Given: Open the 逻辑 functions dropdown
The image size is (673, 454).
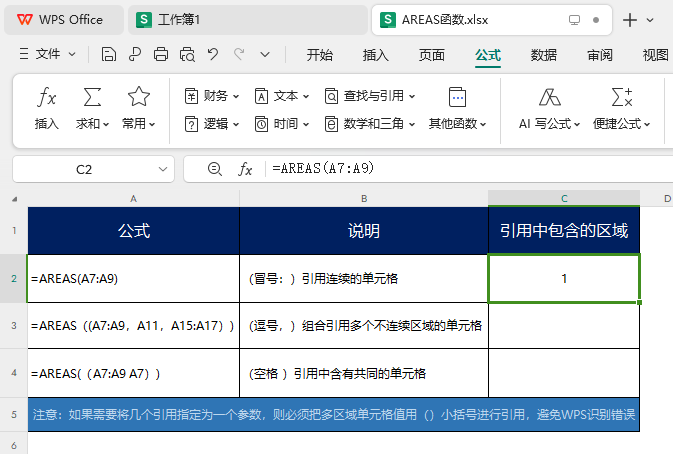Looking at the screenshot, I should (212, 124).
